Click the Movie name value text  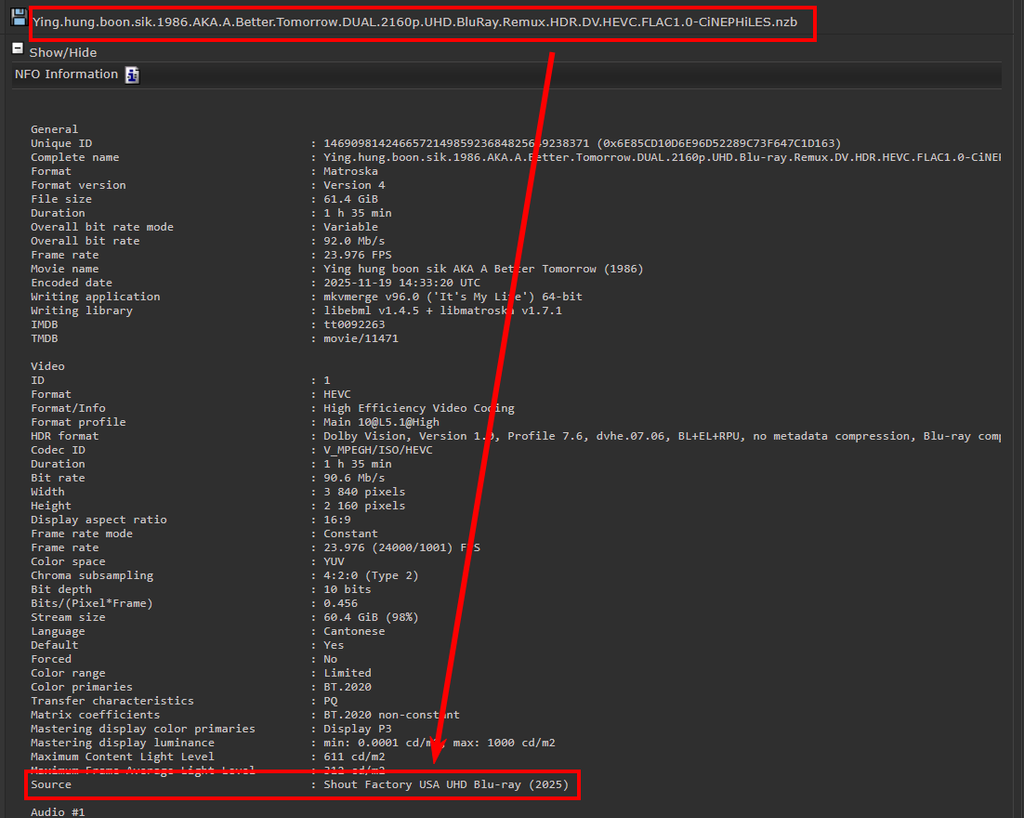click(x=483, y=269)
